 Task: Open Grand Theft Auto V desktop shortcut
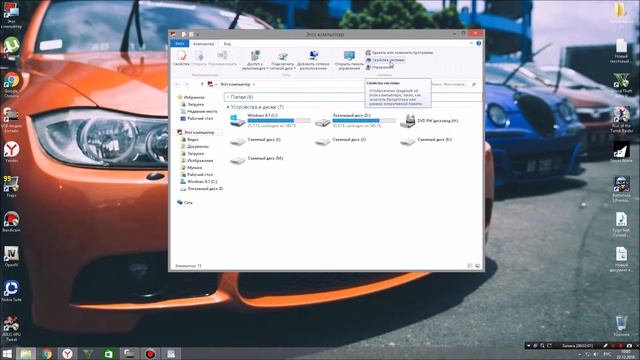(621, 84)
